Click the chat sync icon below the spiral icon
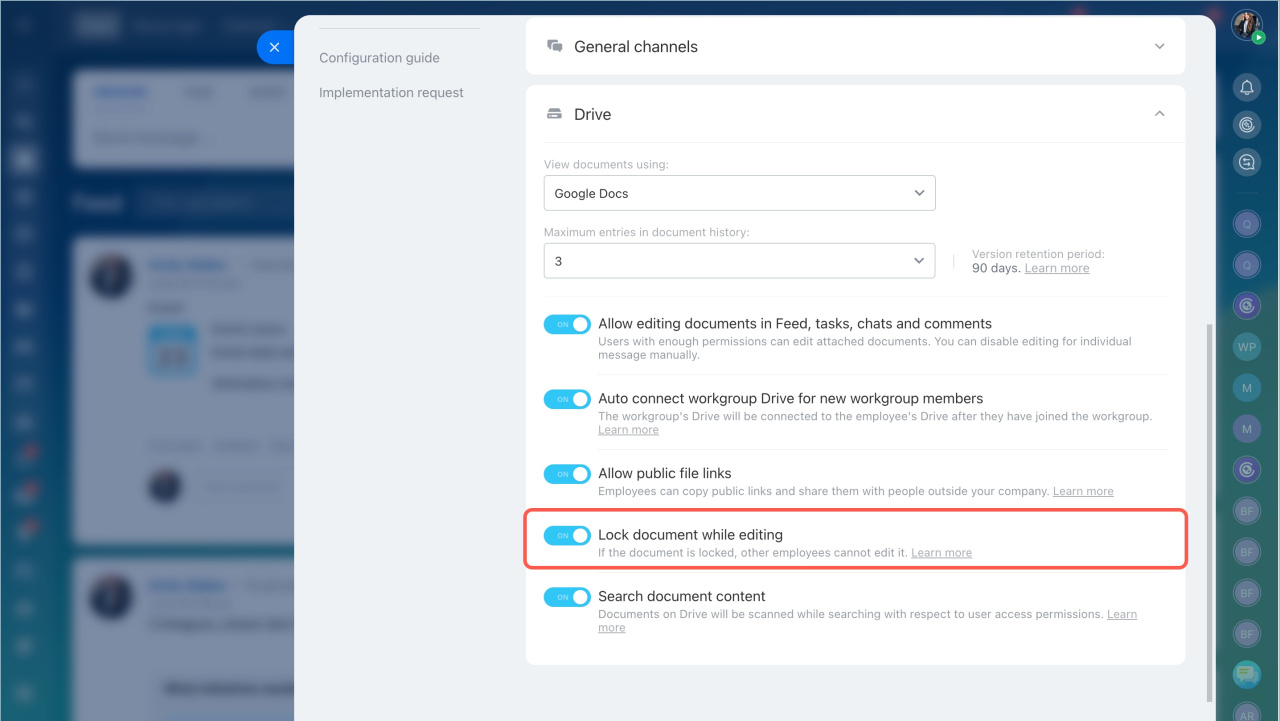Image resolution: width=1280 pixels, height=721 pixels. pyautogui.click(x=1246, y=161)
